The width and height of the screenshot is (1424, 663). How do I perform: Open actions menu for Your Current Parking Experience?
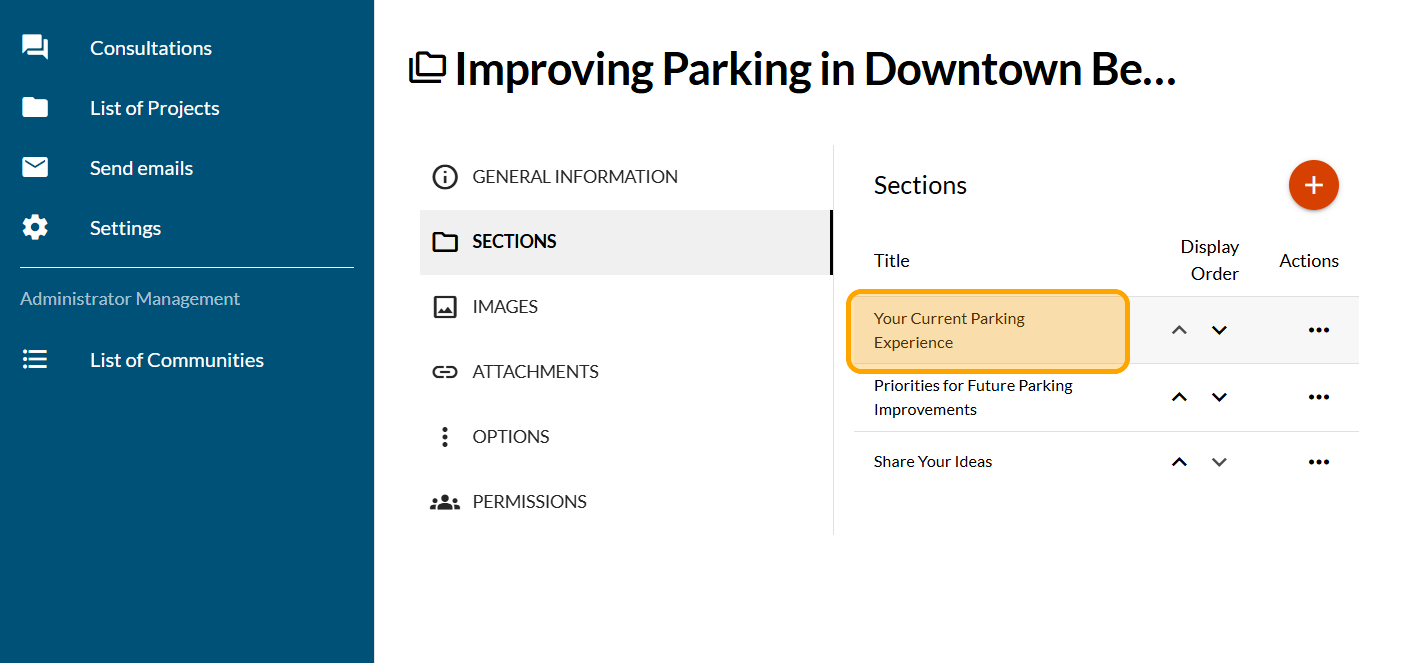1318,330
